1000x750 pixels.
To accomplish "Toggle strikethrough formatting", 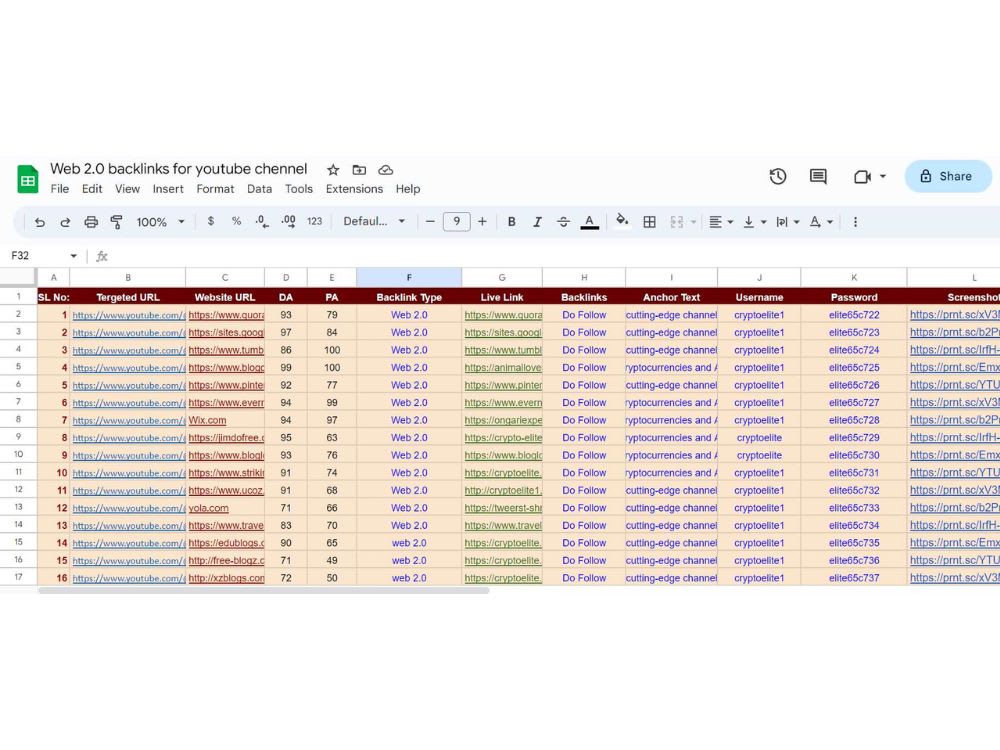I will [562, 221].
